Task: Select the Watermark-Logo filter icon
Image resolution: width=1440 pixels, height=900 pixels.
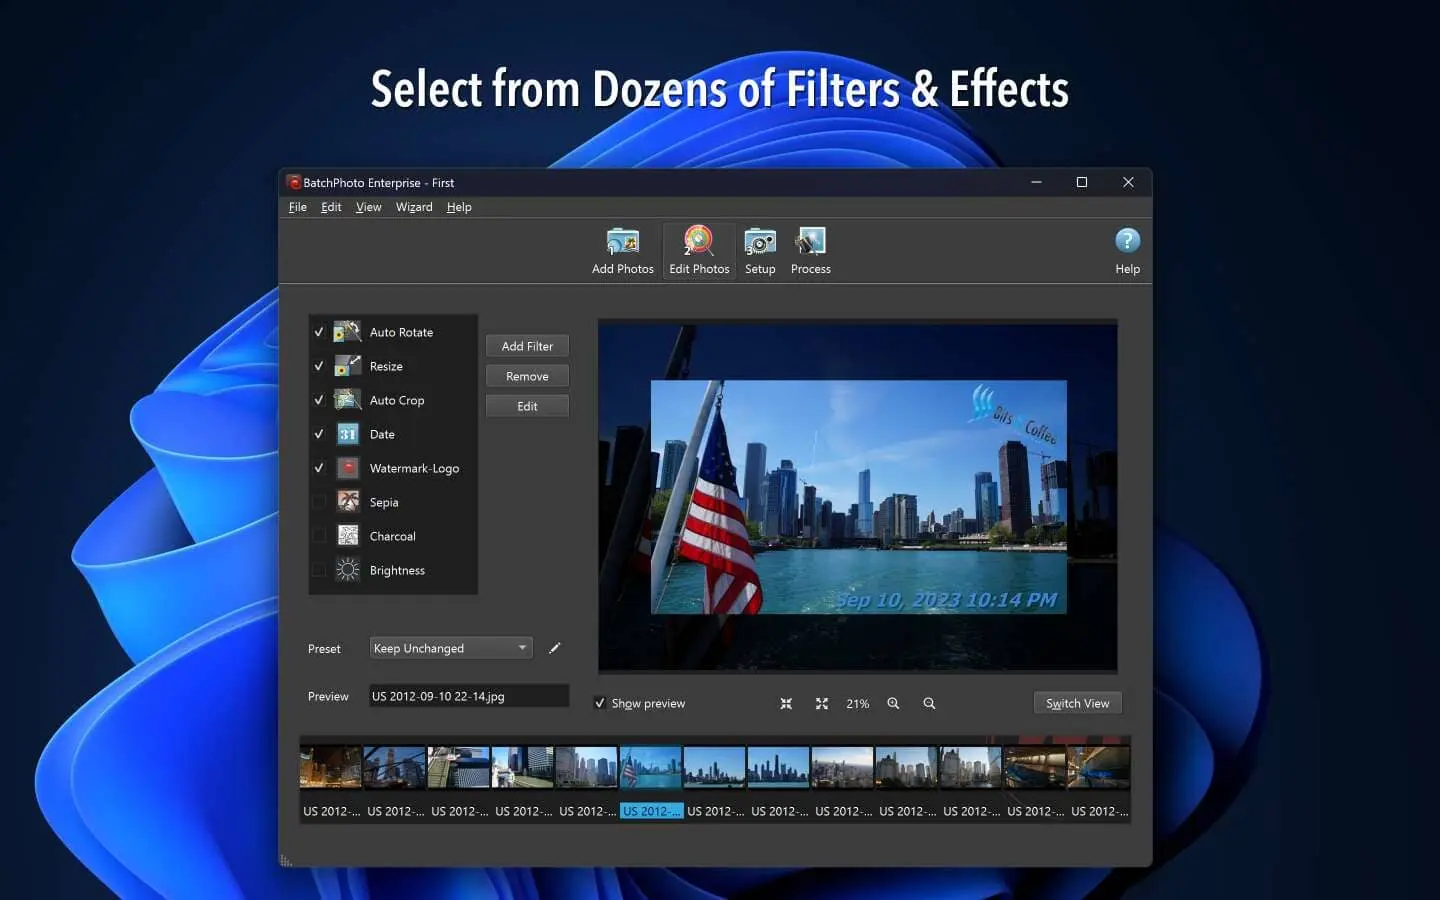Action: [347, 468]
